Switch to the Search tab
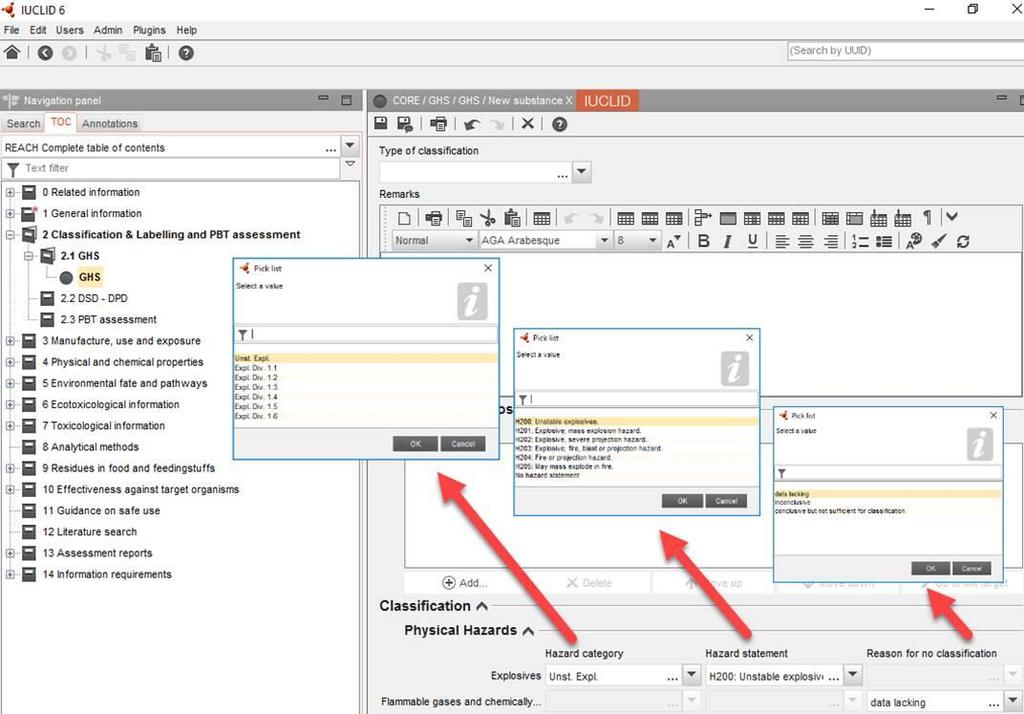The height and width of the screenshot is (714, 1024). tap(24, 123)
